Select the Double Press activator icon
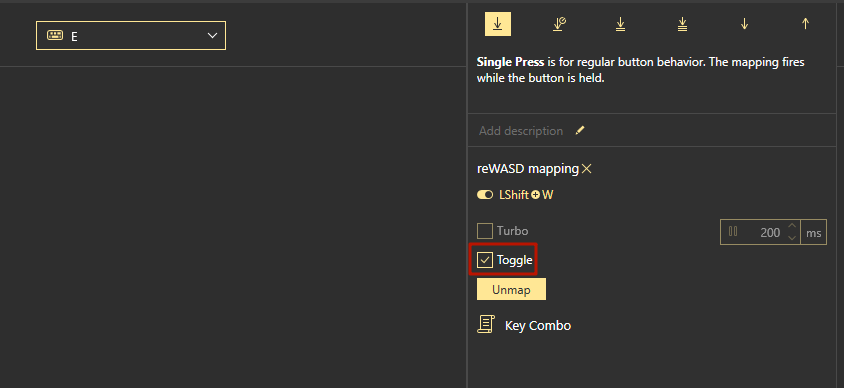This screenshot has height=388, width=844. 621,24
